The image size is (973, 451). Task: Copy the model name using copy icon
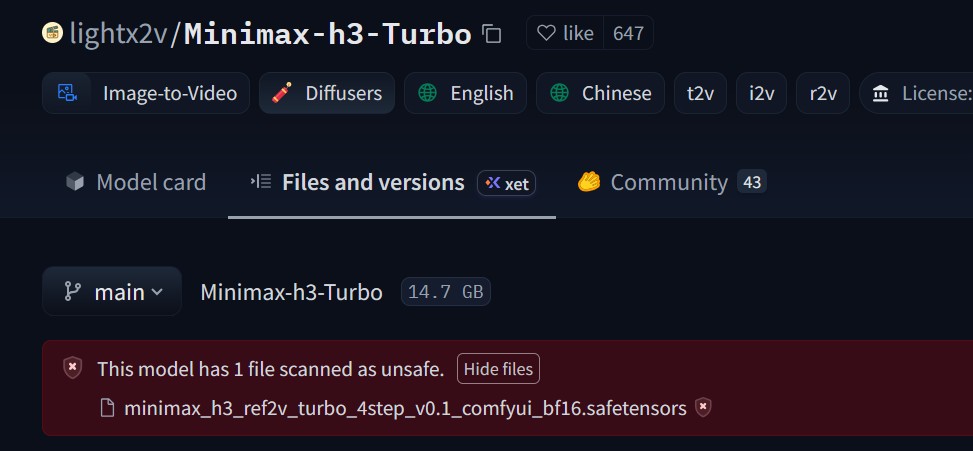click(x=492, y=33)
